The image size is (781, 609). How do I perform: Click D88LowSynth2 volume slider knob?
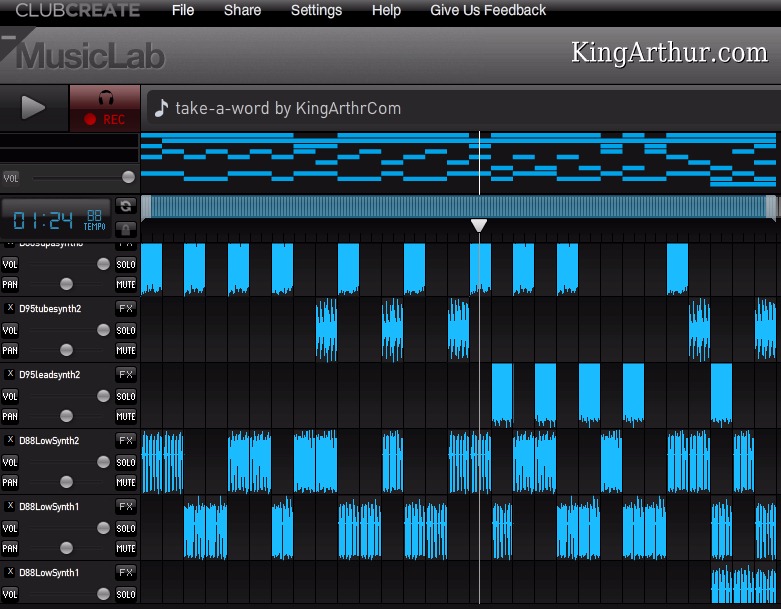pos(103,462)
